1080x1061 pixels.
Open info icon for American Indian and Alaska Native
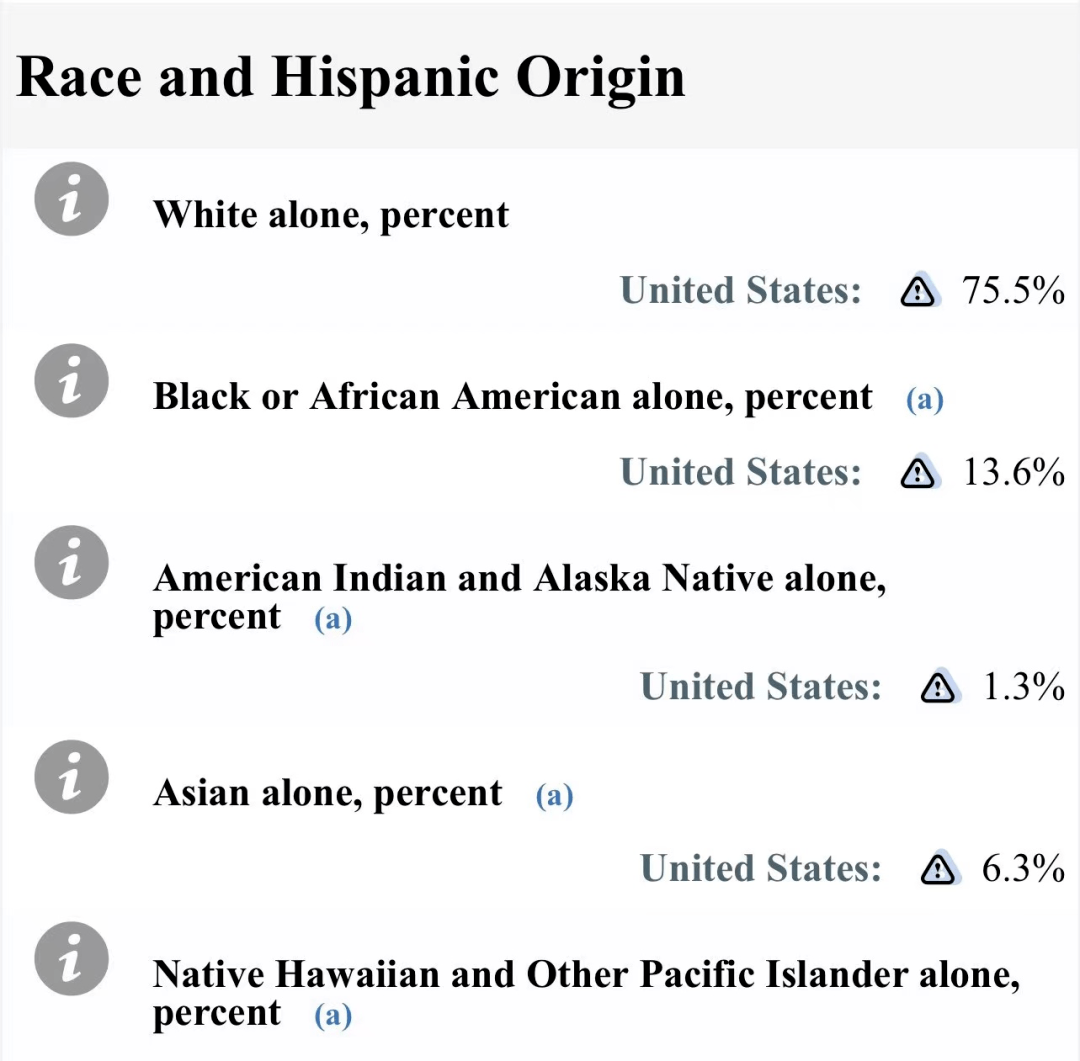72,562
